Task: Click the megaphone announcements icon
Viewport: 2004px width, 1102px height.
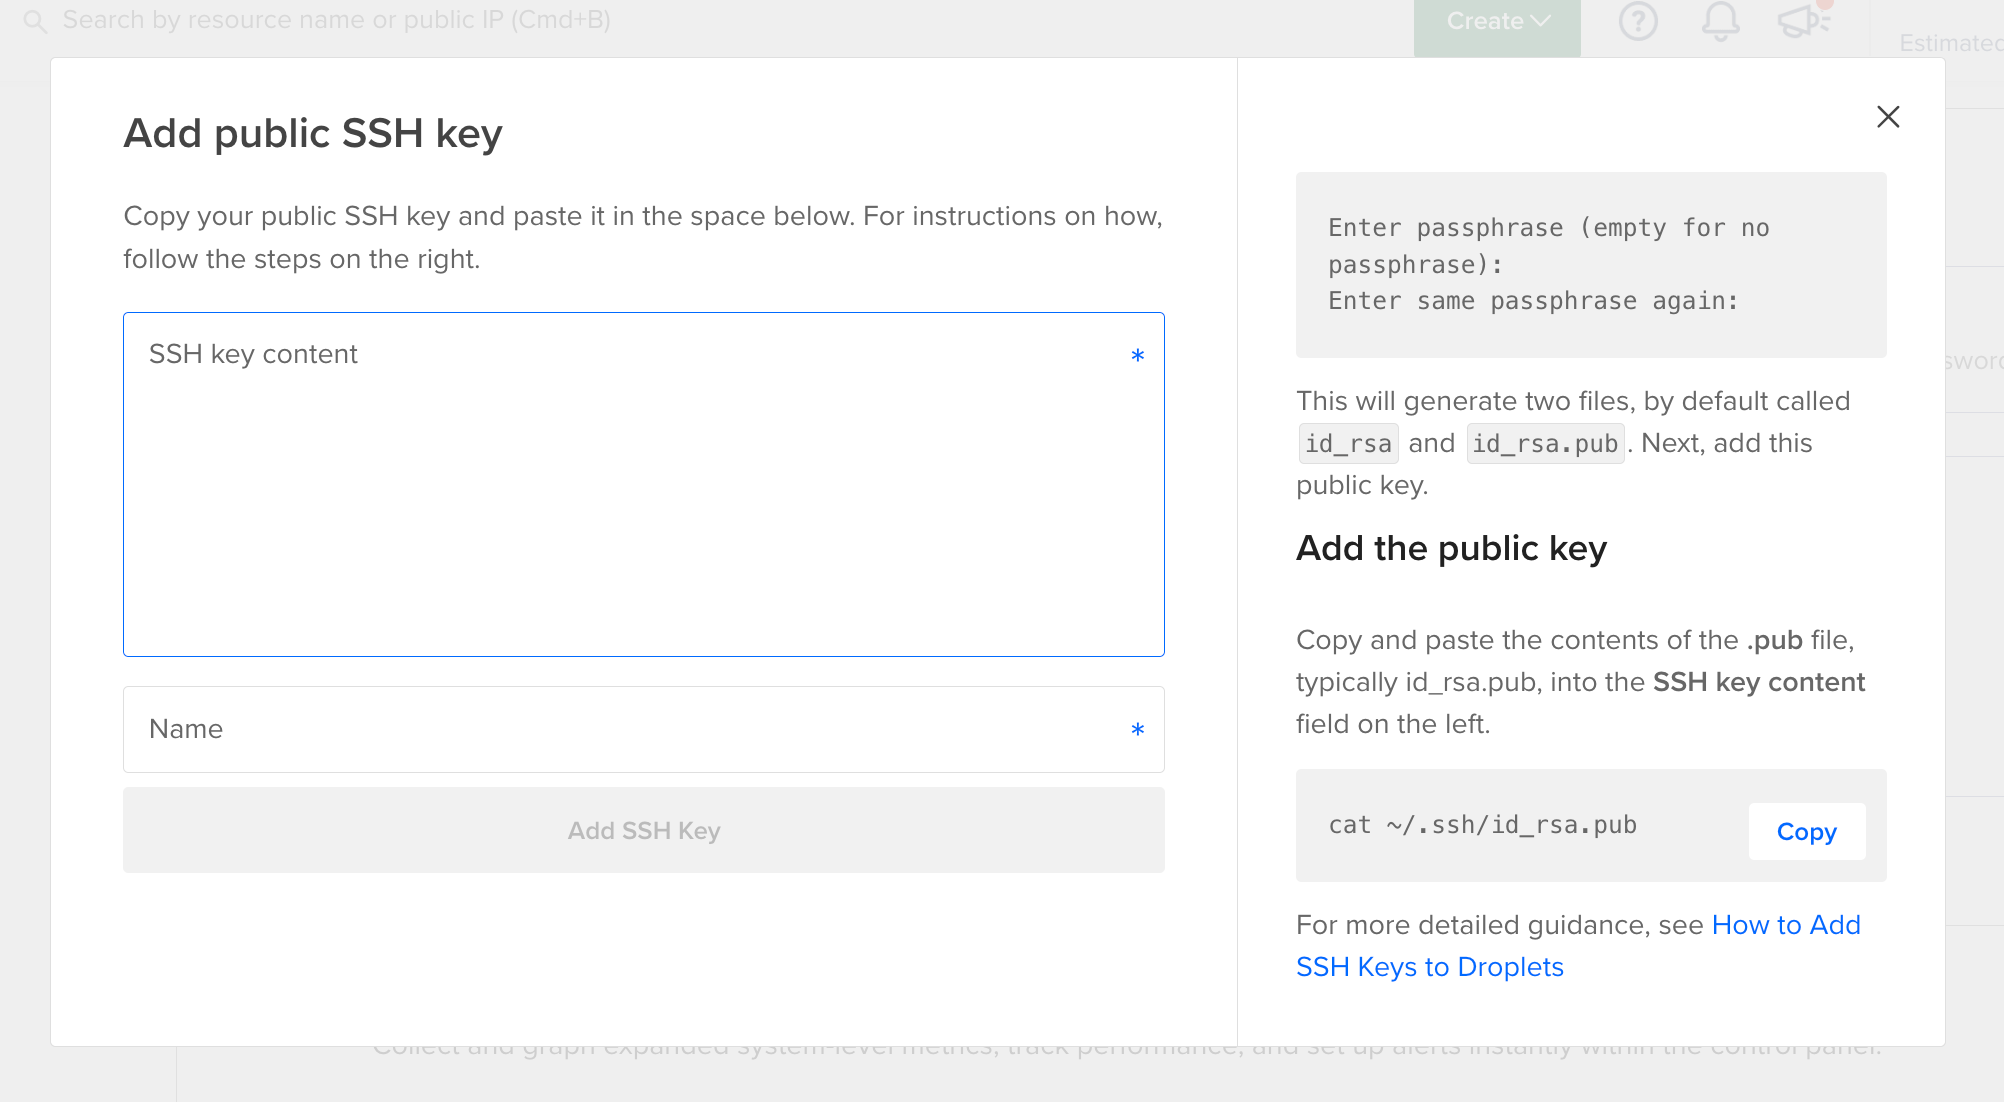Action: (1803, 21)
